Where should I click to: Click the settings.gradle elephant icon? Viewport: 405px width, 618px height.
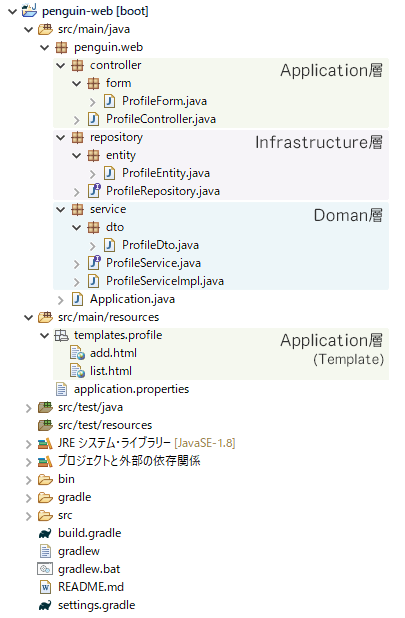coord(45,605)
